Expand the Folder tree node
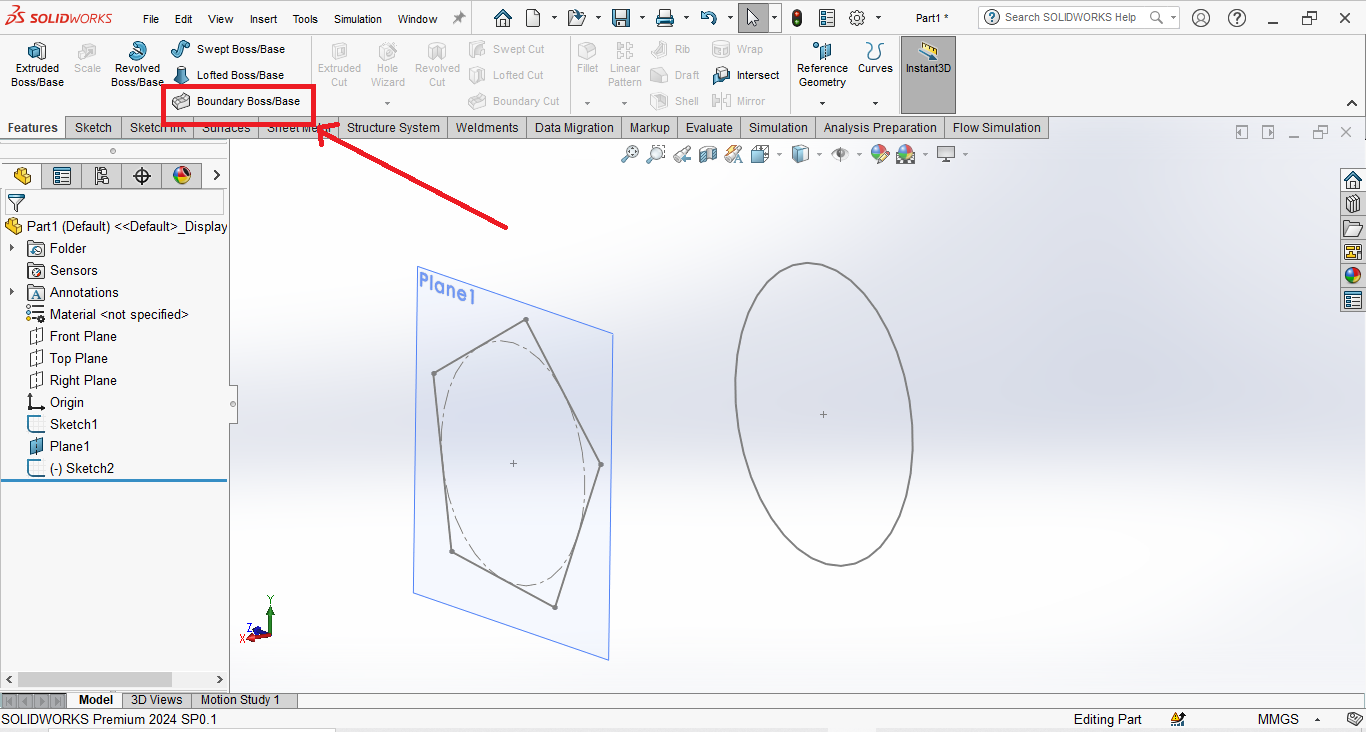This screenshot has width=1366, height=732. 12,248
